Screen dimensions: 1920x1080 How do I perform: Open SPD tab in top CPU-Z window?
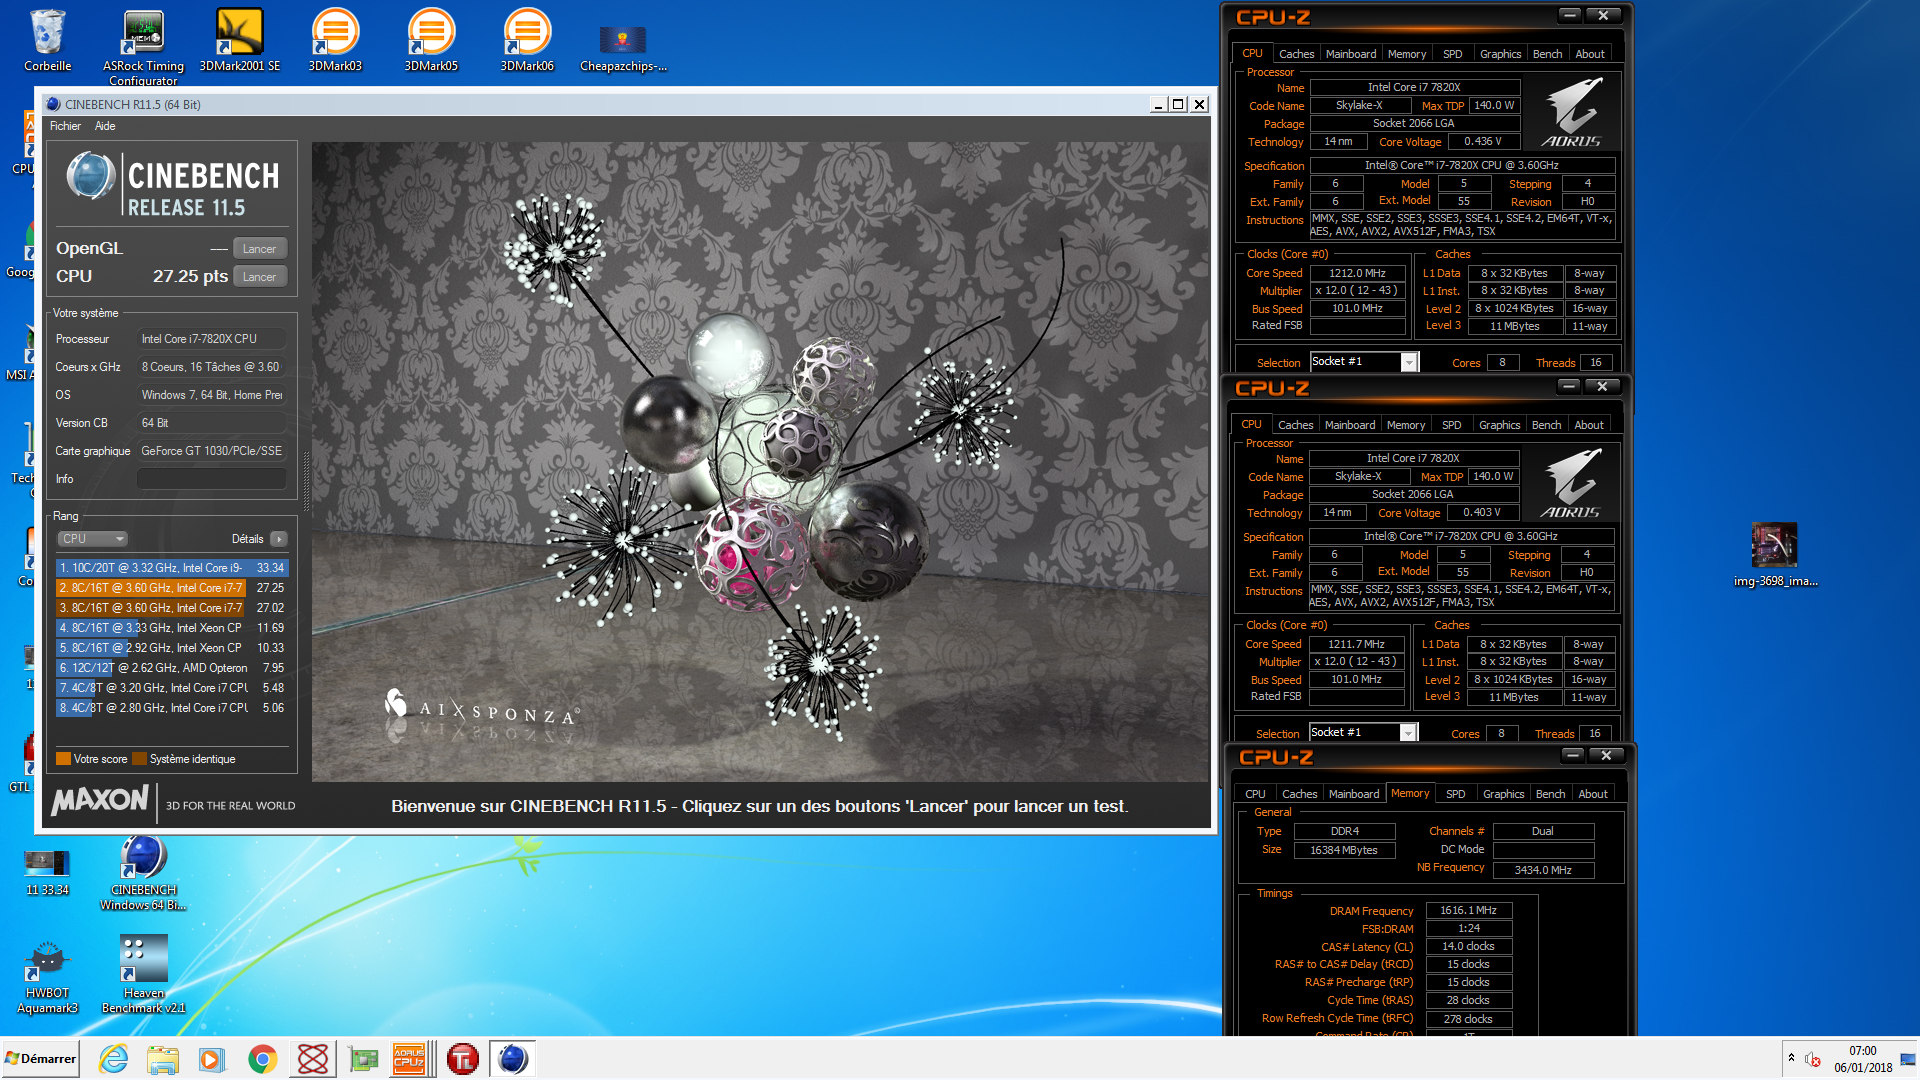coord(1453,54)
